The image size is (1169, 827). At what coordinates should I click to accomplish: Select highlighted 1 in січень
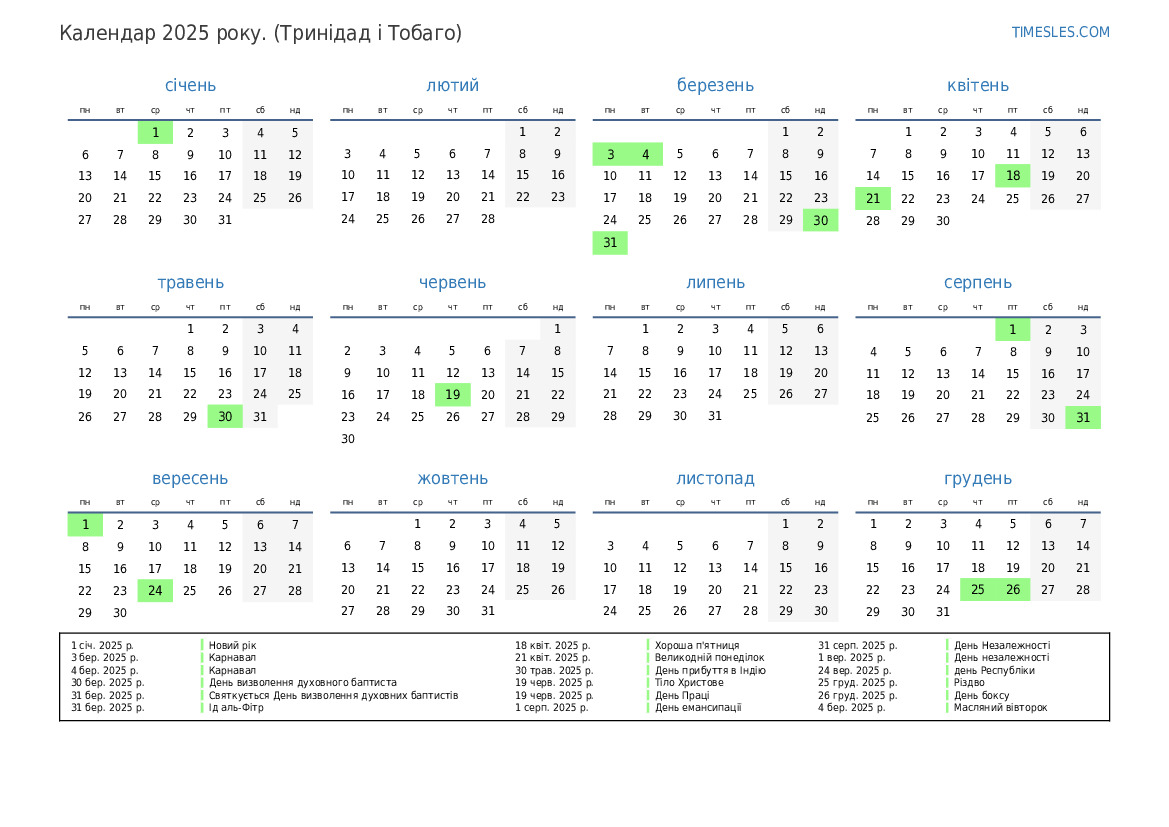click(x=155, y=133)
